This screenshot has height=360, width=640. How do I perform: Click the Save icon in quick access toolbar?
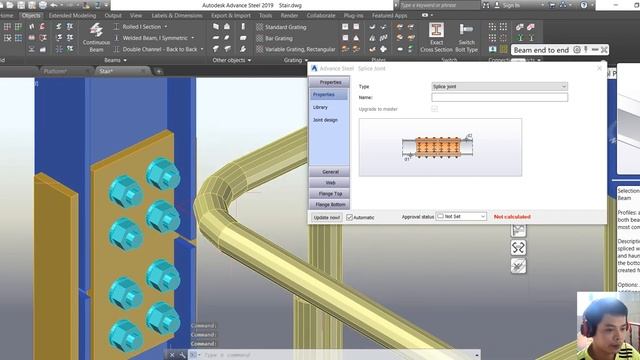pyautogui.click(x=21, y=5)
